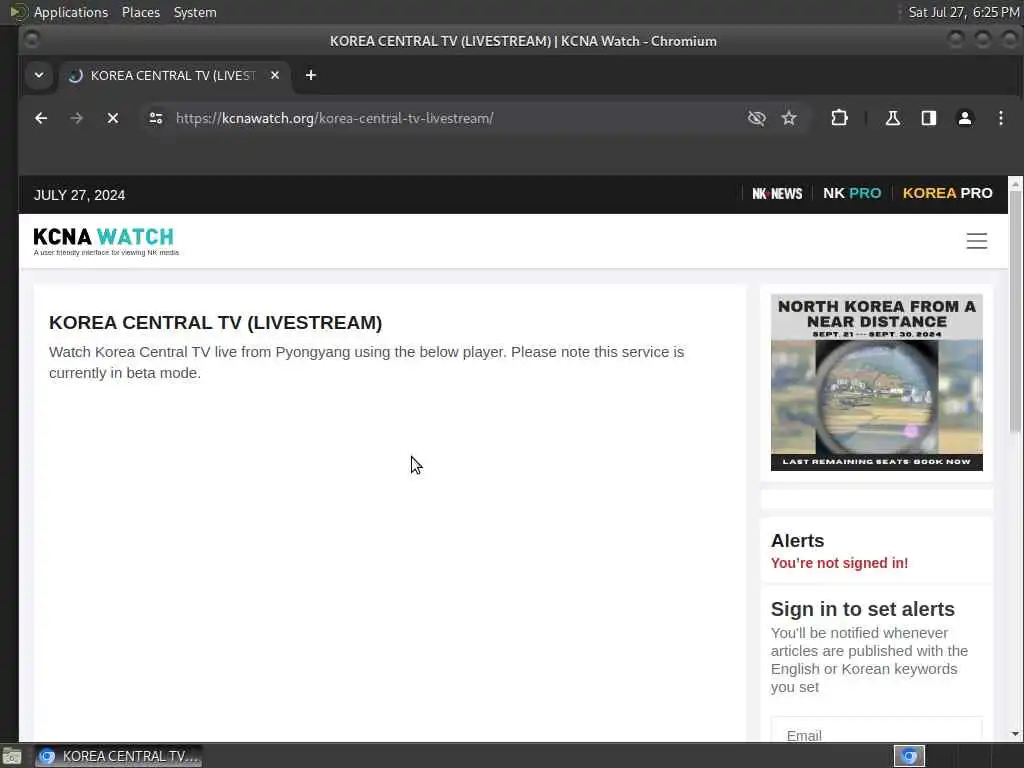This screenshot has height=768, width=1024.
Task: Select KOREA CENTRAL TV taskbar window button
Action: 118,756
